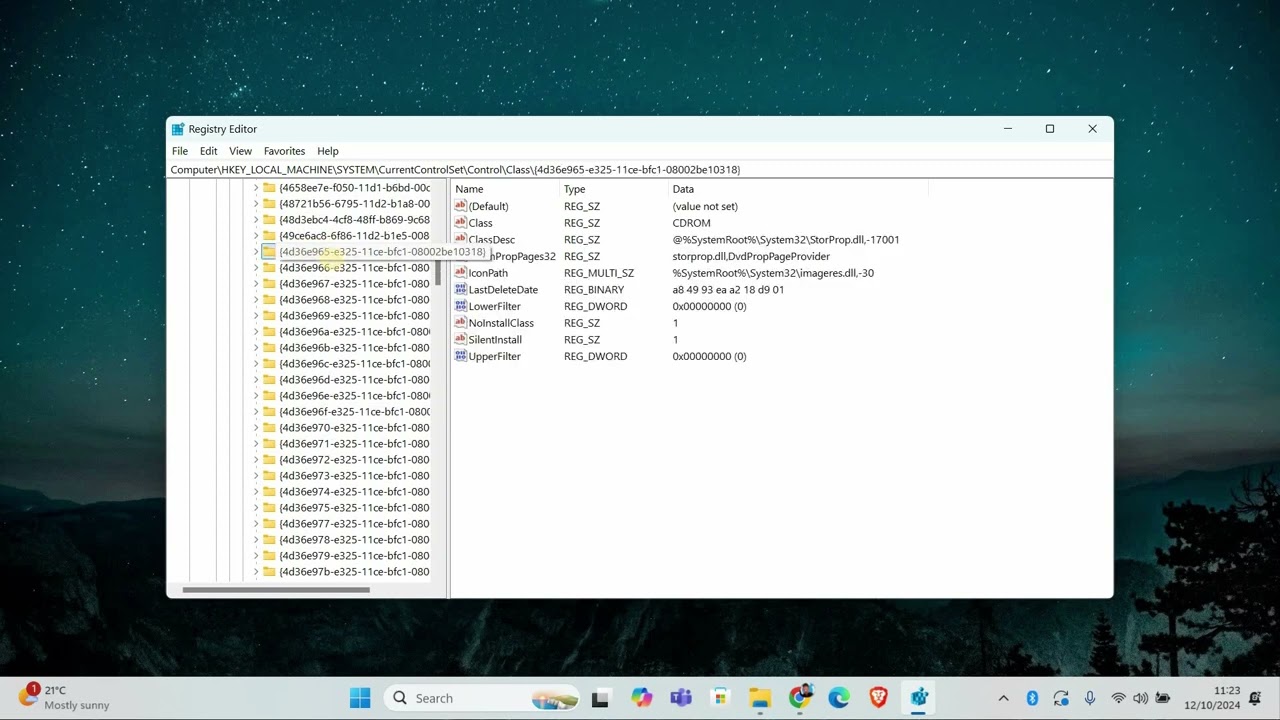Click the 'REG_MULTI_SZ' type cell
Screen dimensions: 1280x720
599,273
